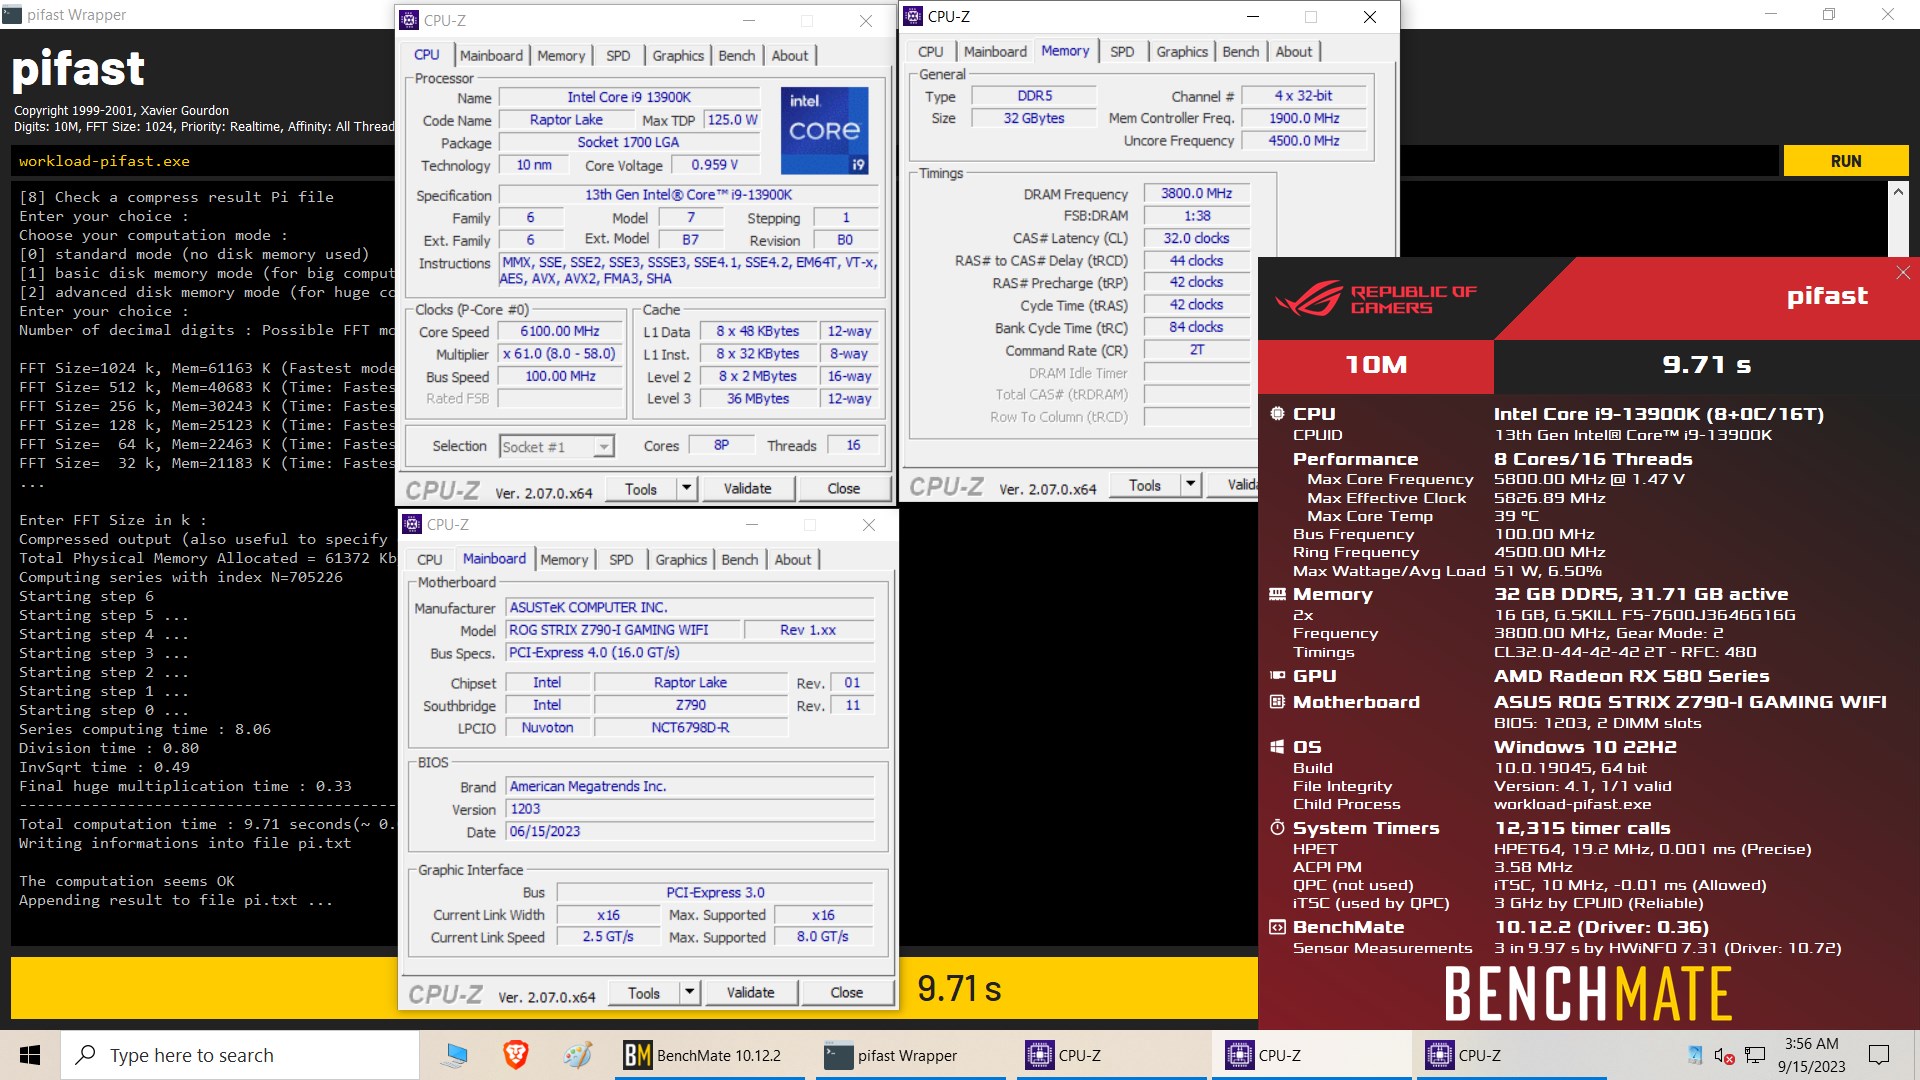
Task: Close the BenchMate pifast result panel
Action: point(1902,273)
